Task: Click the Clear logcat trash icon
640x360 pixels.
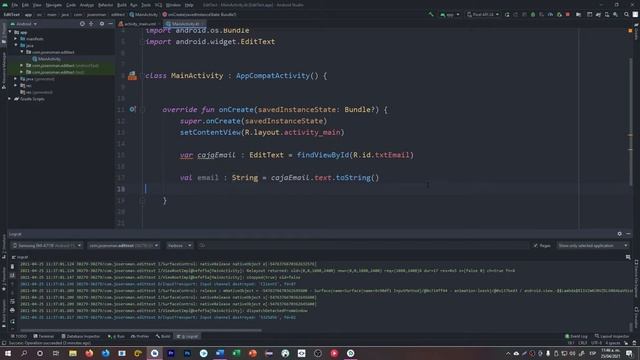Action: 12,266
